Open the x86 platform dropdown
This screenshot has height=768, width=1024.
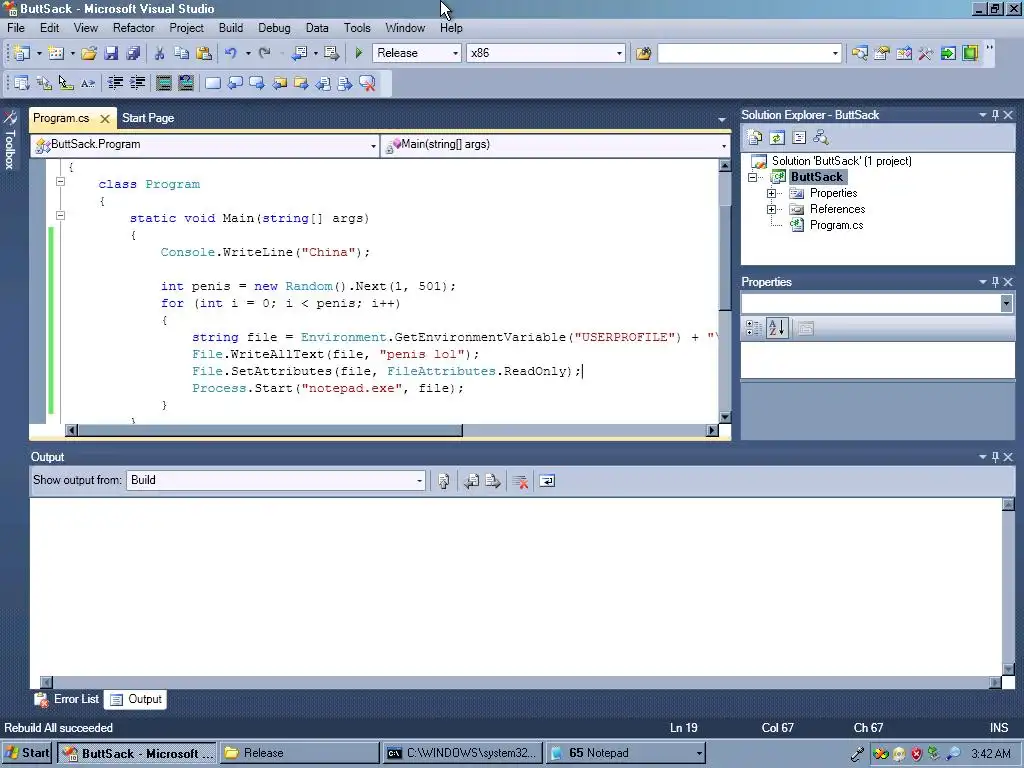(x=619, y=54)
